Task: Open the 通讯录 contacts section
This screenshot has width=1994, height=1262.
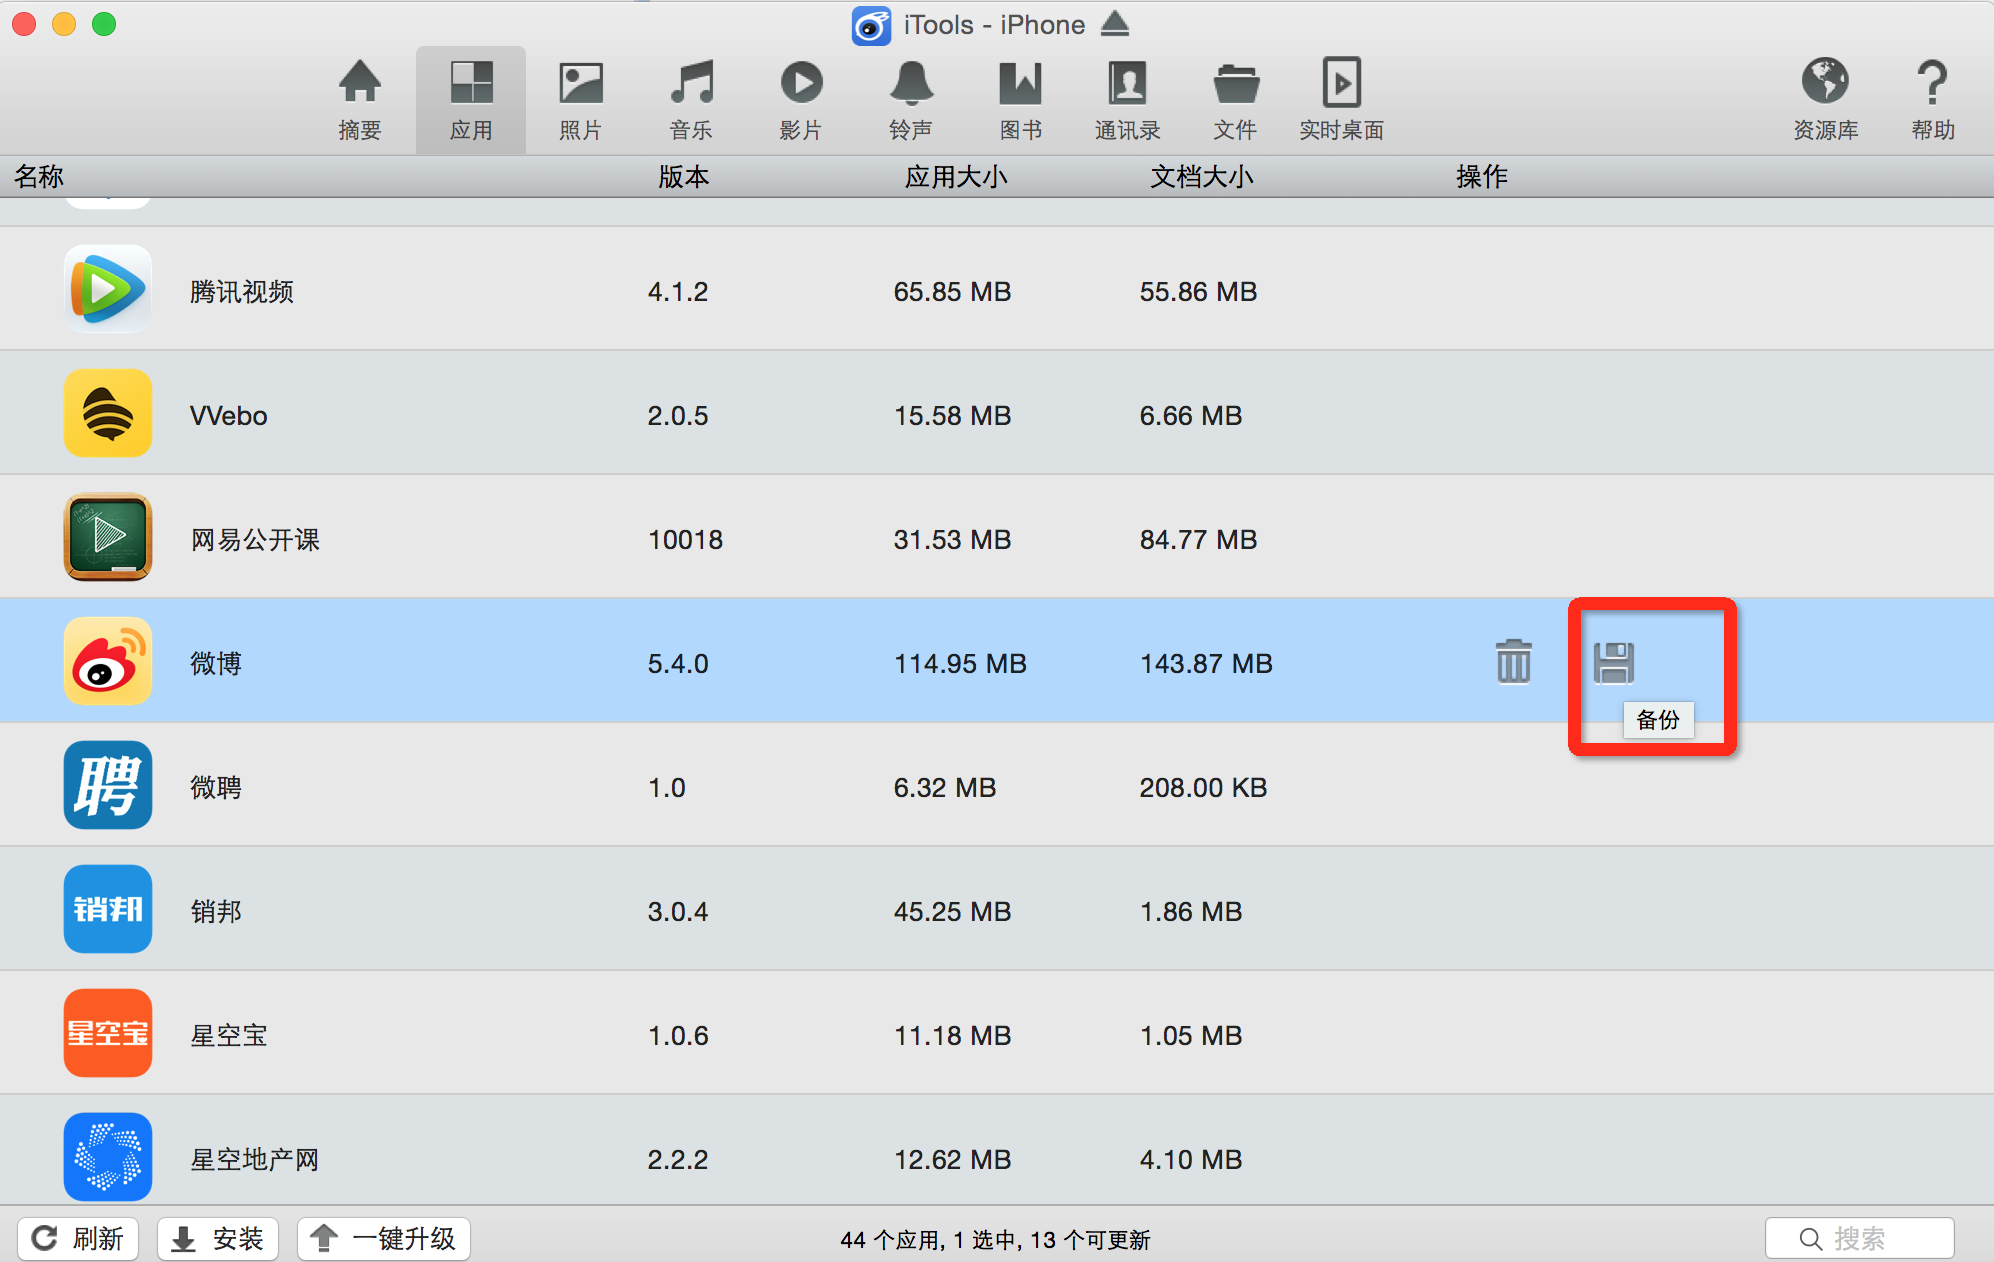Action: 1127,100
